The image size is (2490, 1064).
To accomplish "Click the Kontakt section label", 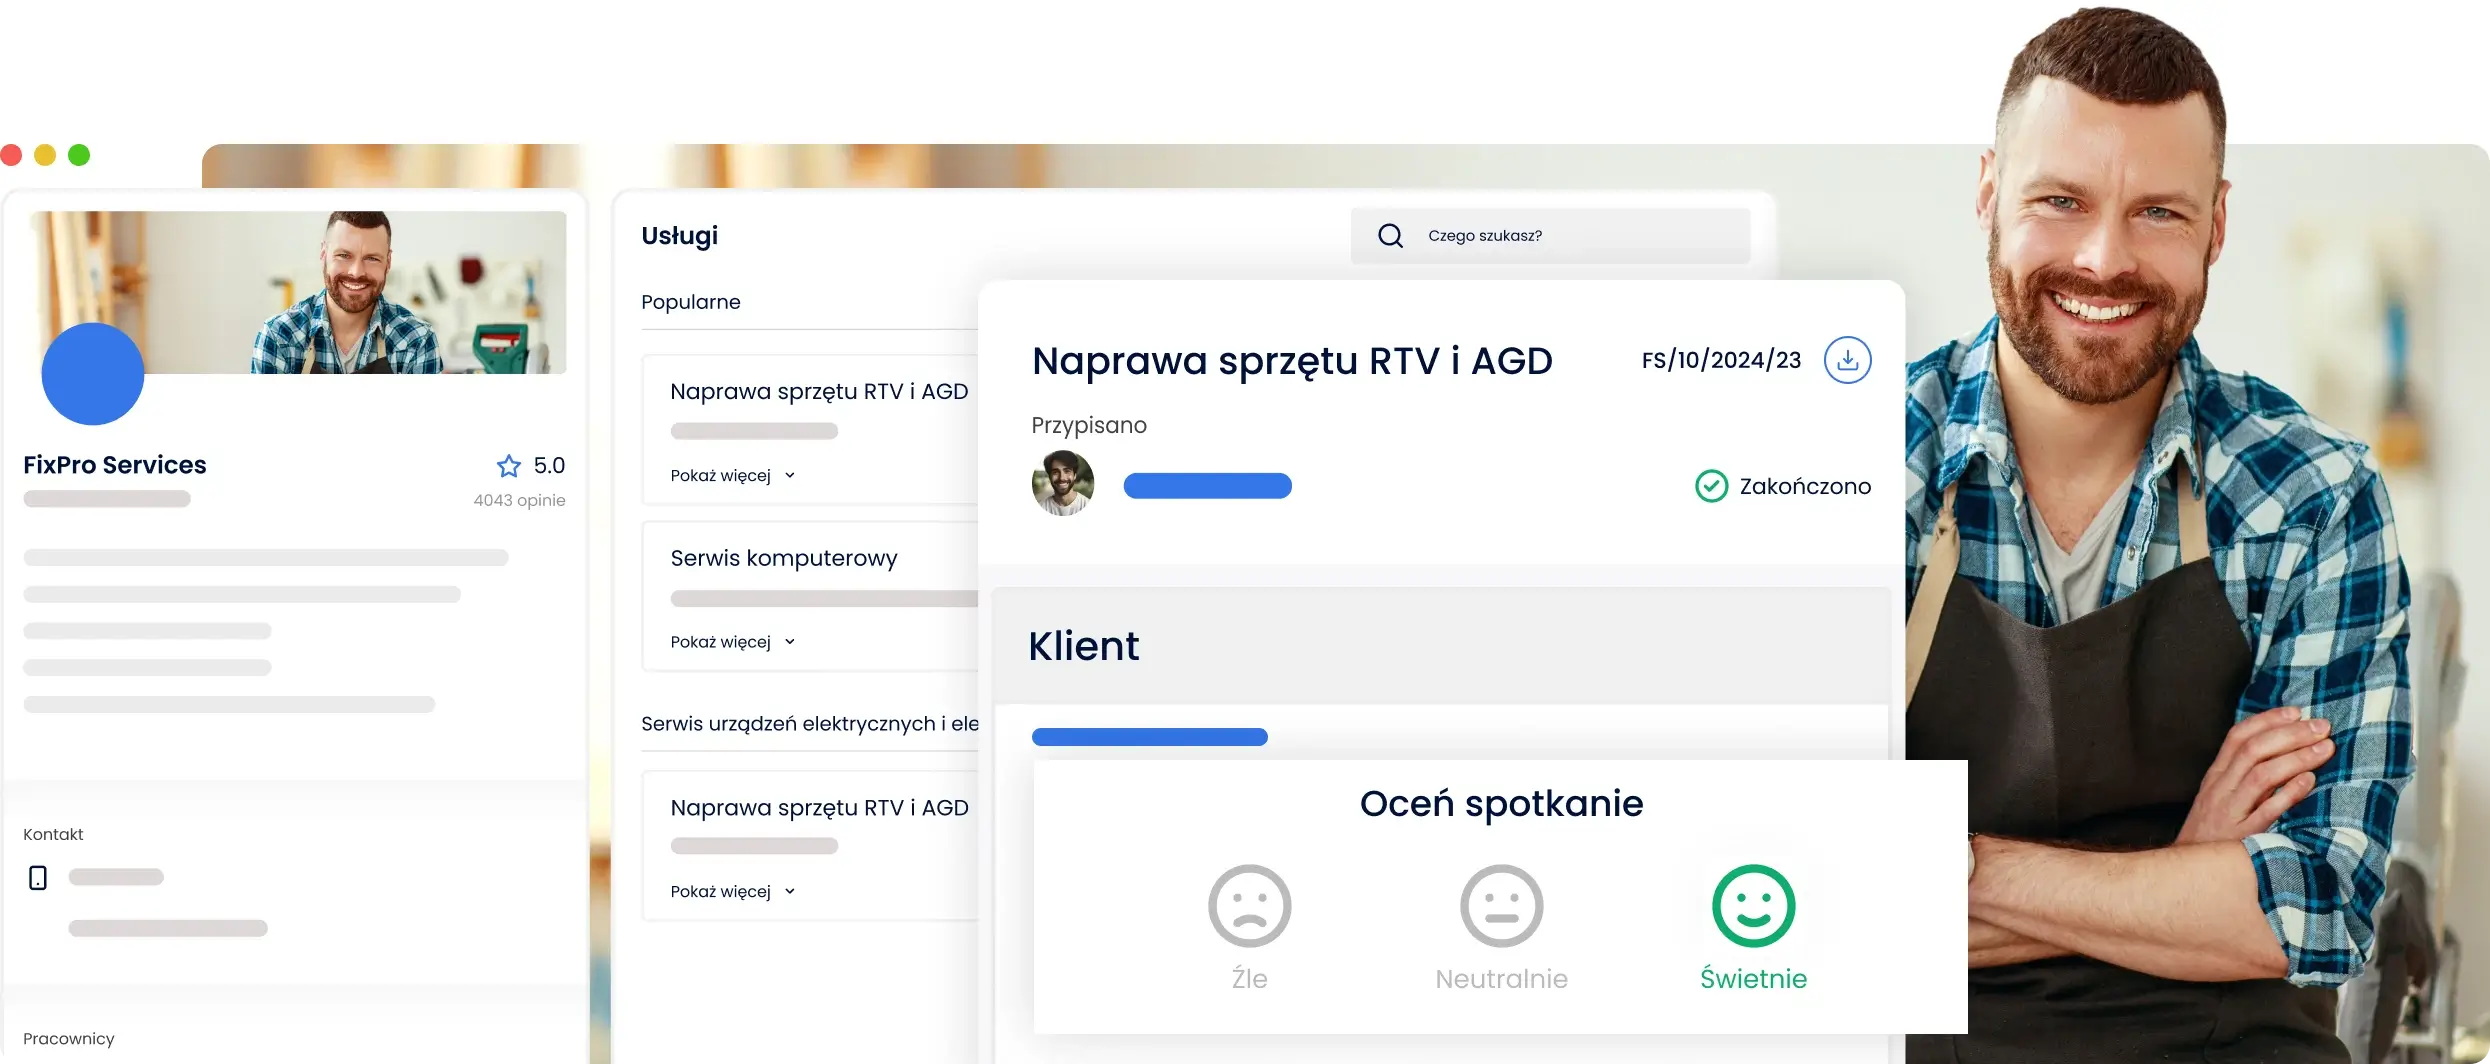I will tap(53, 834).
